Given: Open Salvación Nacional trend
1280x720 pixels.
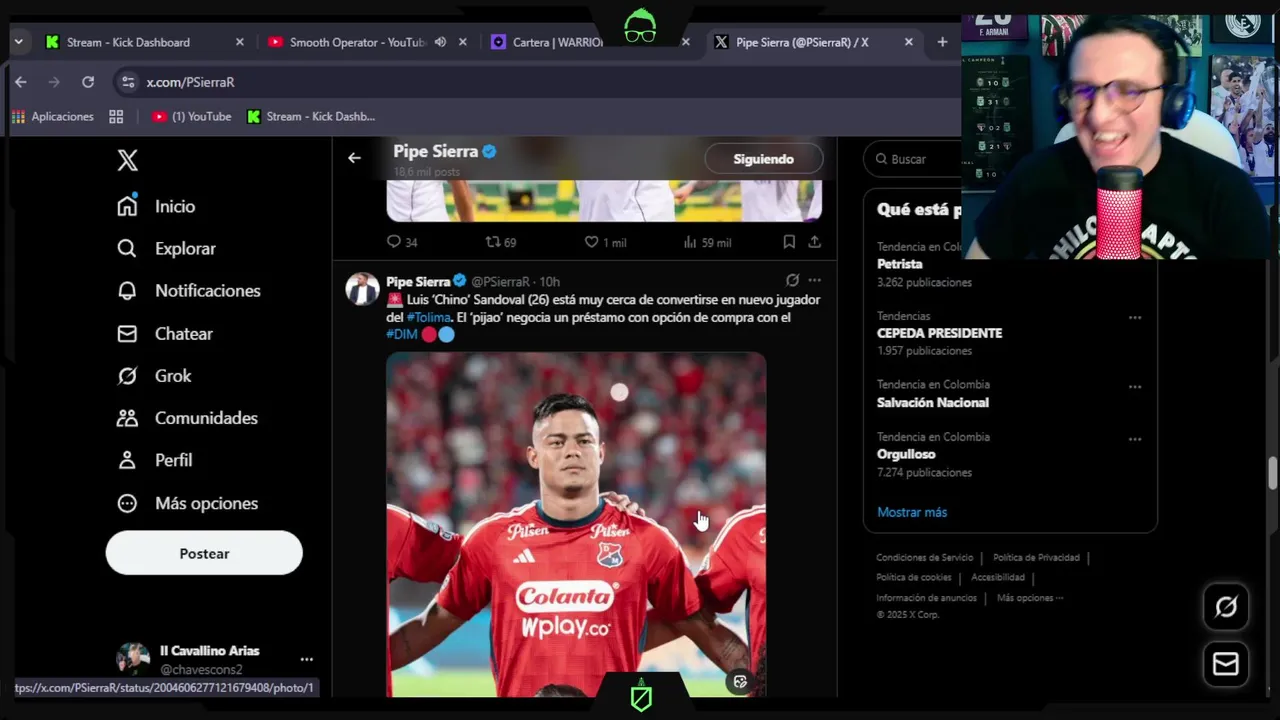Looking at the screenshot, I should click(x=933, y=402).
